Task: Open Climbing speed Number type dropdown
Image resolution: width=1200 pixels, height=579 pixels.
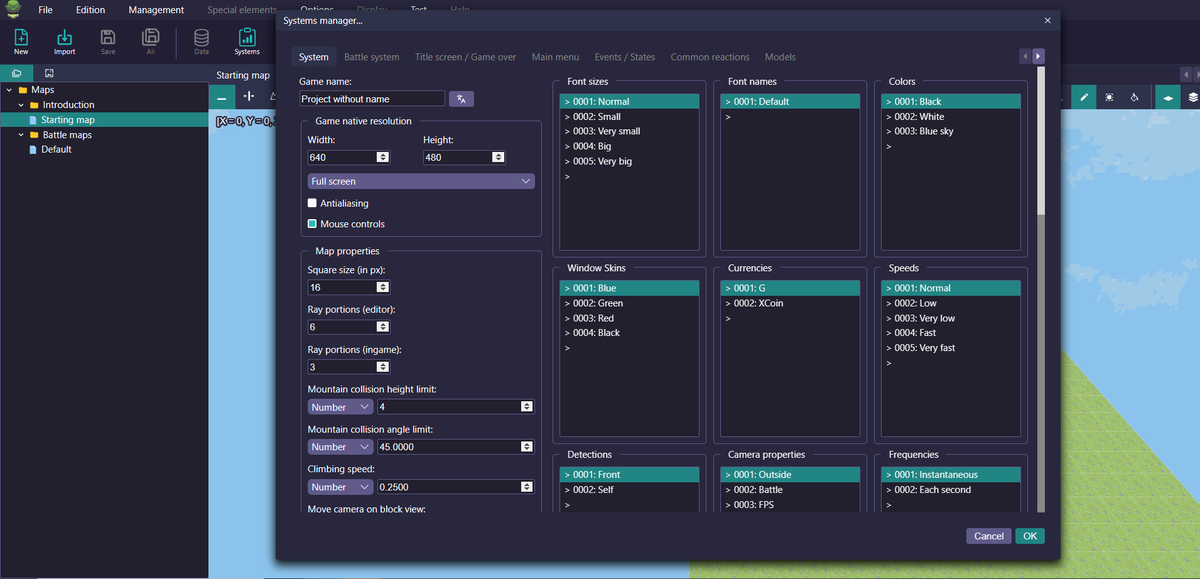Action: point(340,487)
